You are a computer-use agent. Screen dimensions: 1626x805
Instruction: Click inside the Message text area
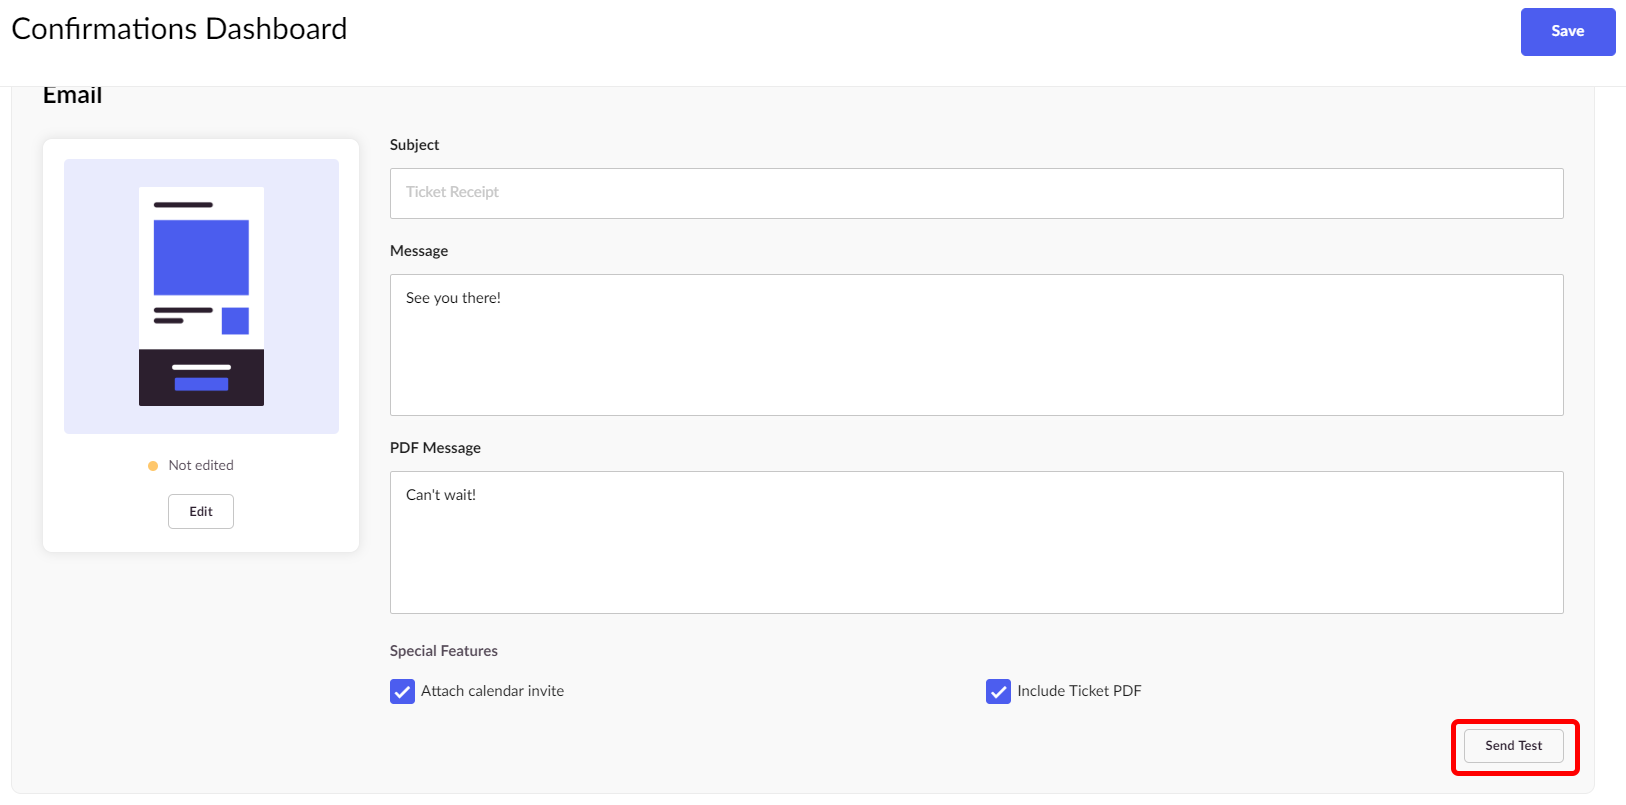click(976, 345)
